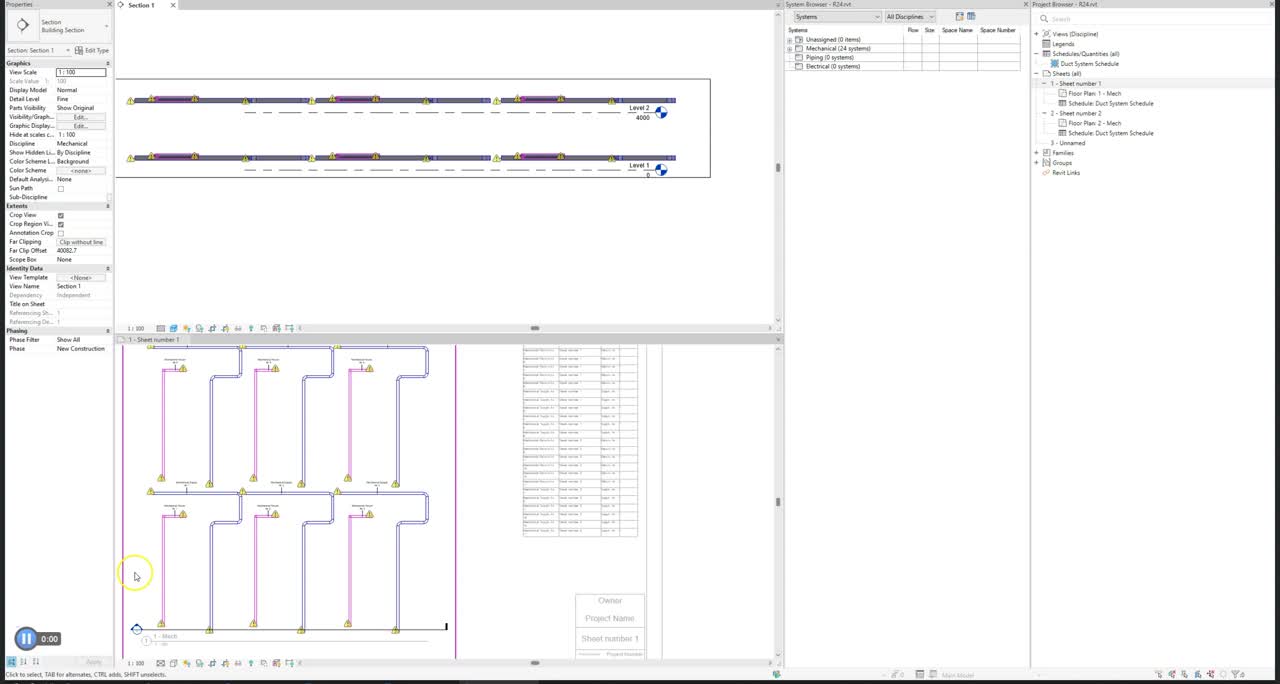The height and width of the screenshot is (684, 1280).
Task: Check the Sun Path checkbox in Graphics
Action: [61, 188]
